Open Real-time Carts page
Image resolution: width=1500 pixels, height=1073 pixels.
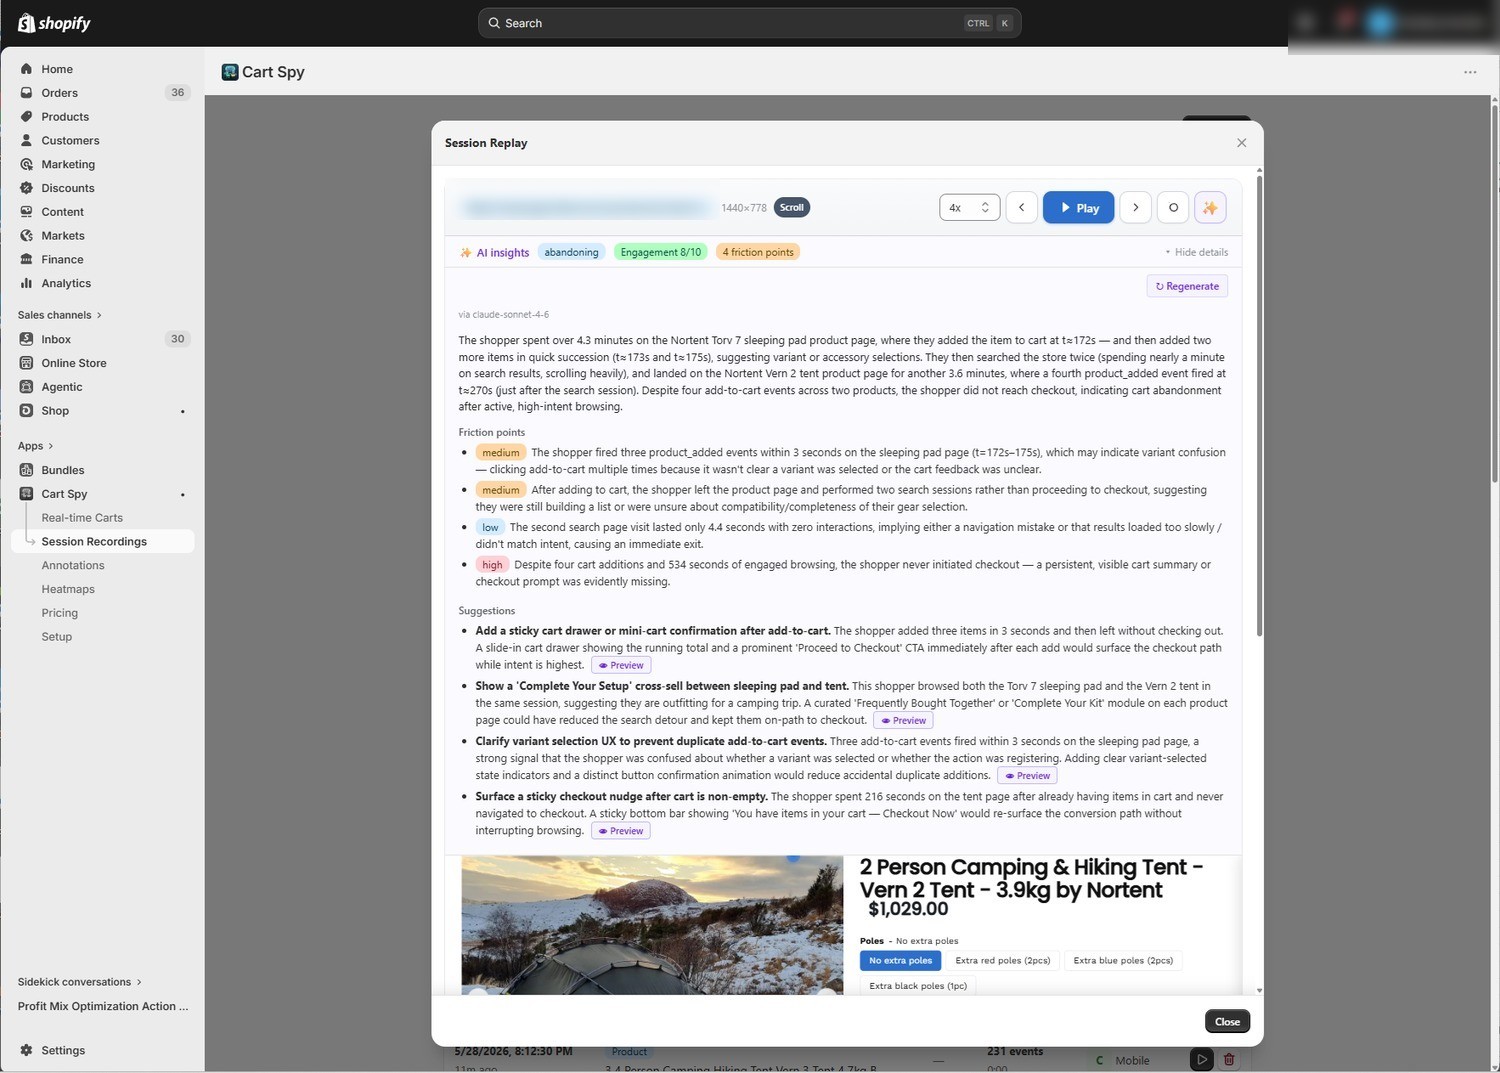82,518
